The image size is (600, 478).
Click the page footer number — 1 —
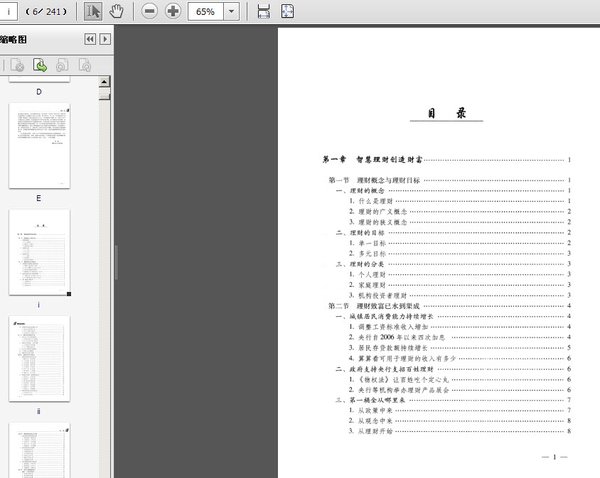pos(554,457)
